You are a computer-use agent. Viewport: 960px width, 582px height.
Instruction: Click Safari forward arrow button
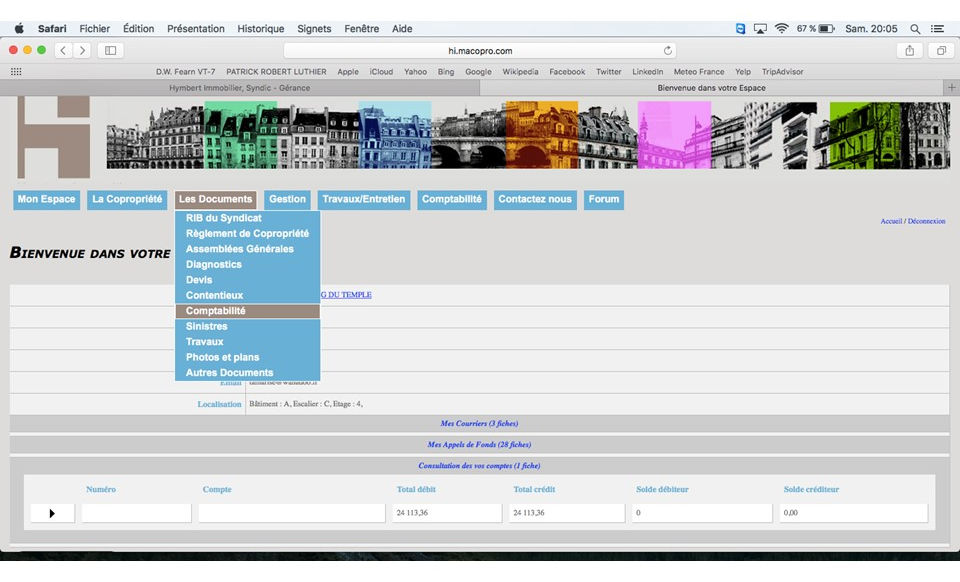82,50
